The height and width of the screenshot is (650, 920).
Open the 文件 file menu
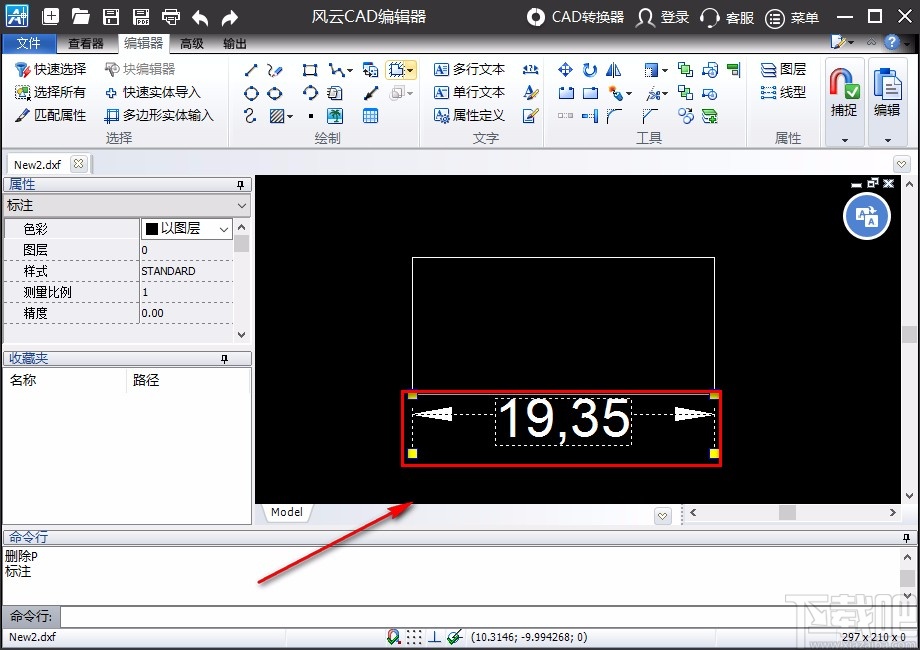[x=29, y=44]
